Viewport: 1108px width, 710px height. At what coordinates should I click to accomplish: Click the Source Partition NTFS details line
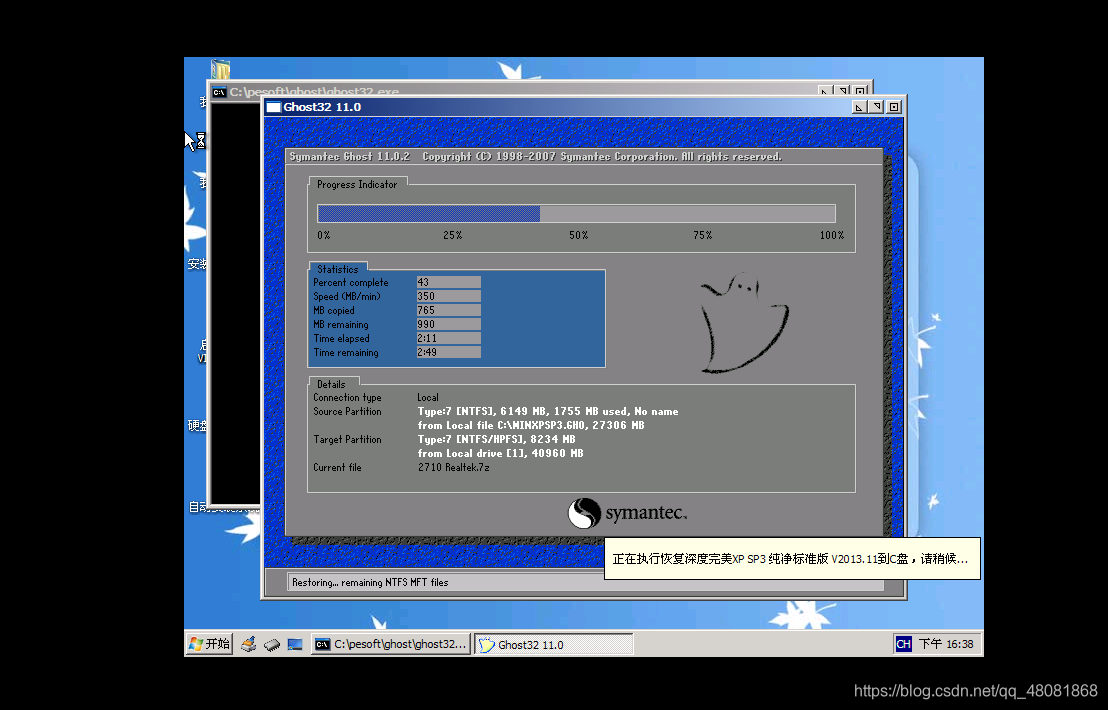pos(548,411)
